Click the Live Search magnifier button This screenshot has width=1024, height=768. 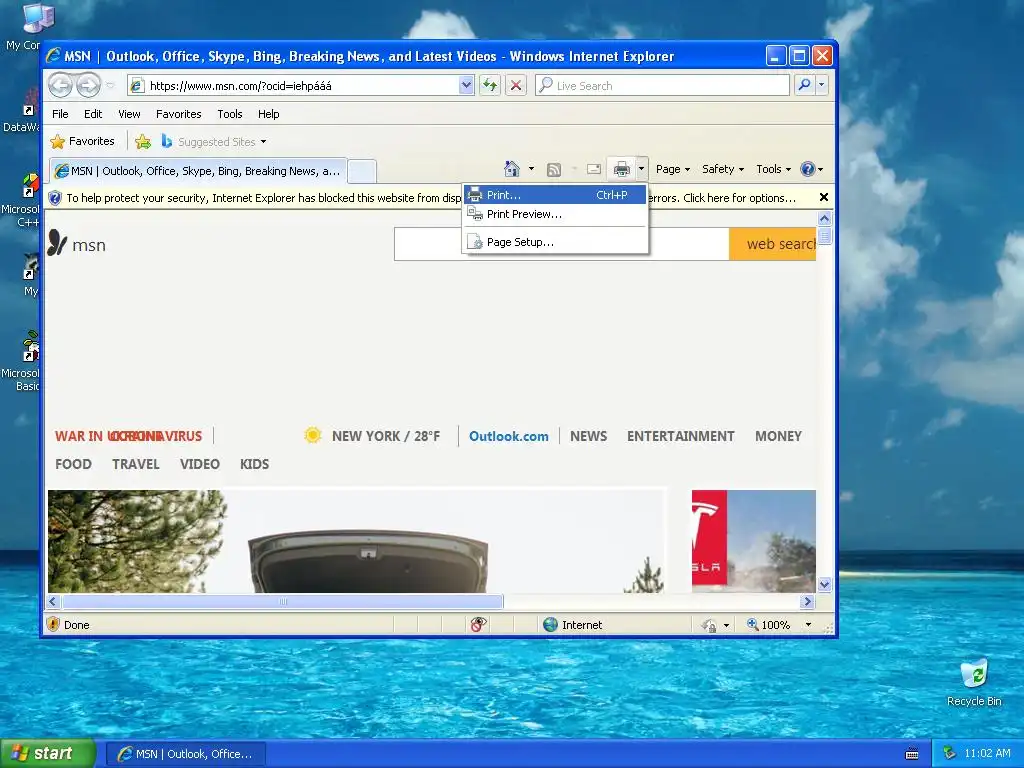tap(805, 85)
